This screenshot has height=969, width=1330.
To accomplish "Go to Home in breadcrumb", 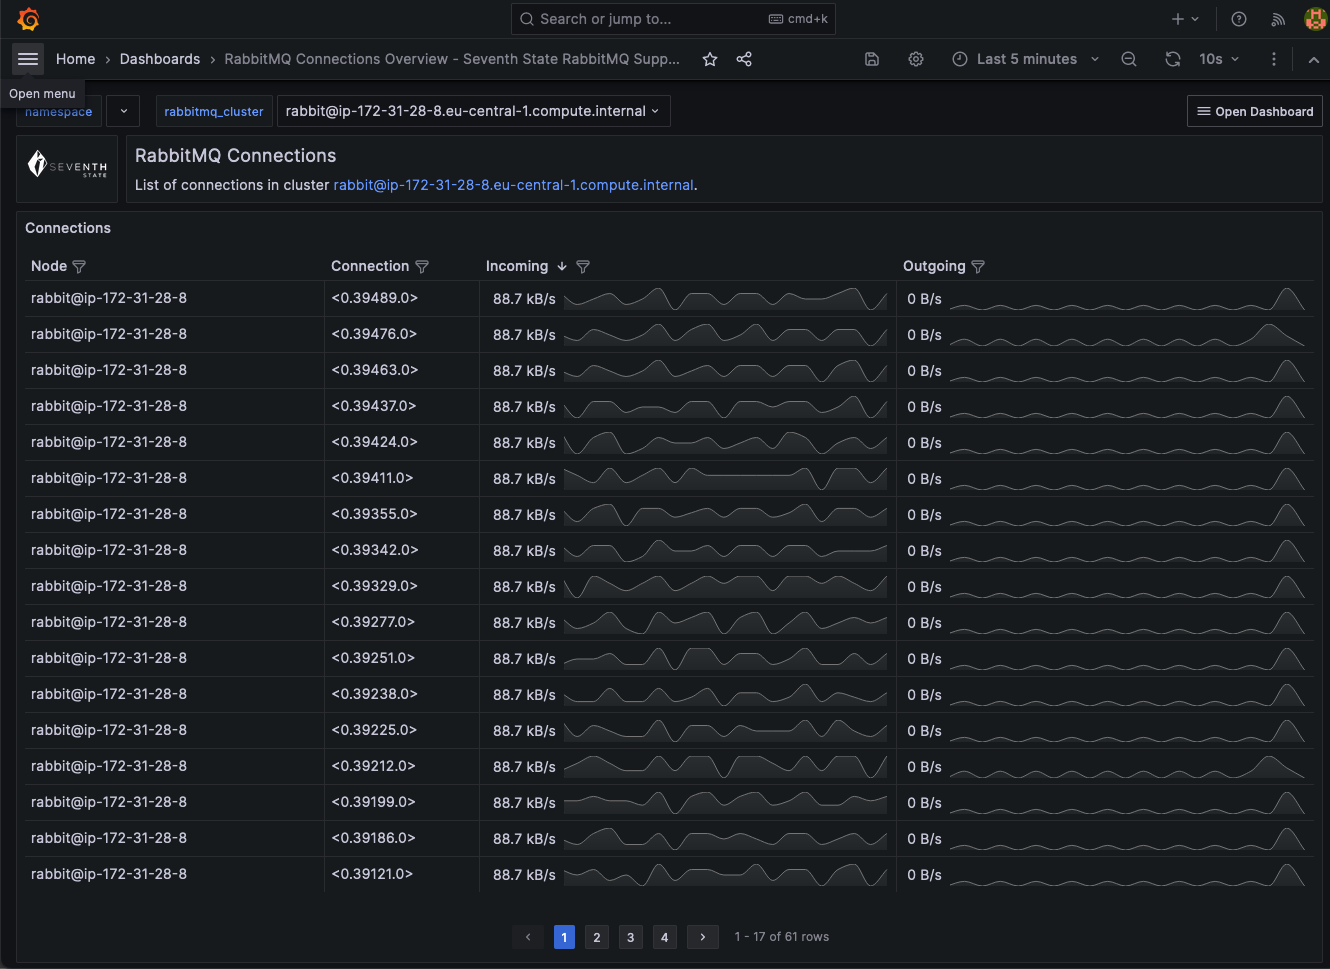I will coord(76,59).
